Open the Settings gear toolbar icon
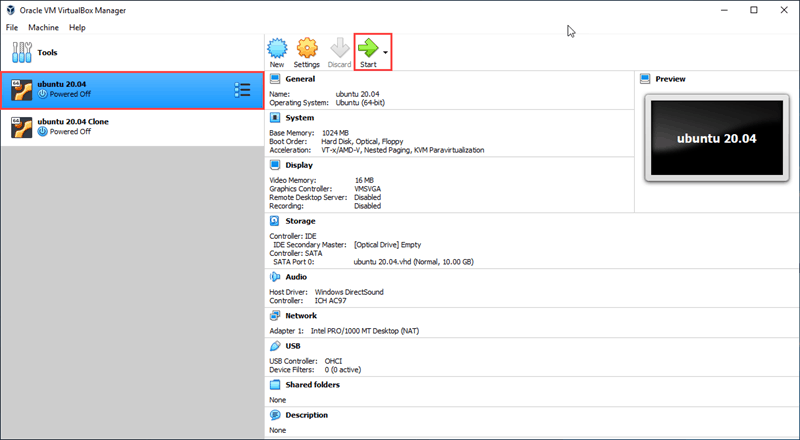 307,48
